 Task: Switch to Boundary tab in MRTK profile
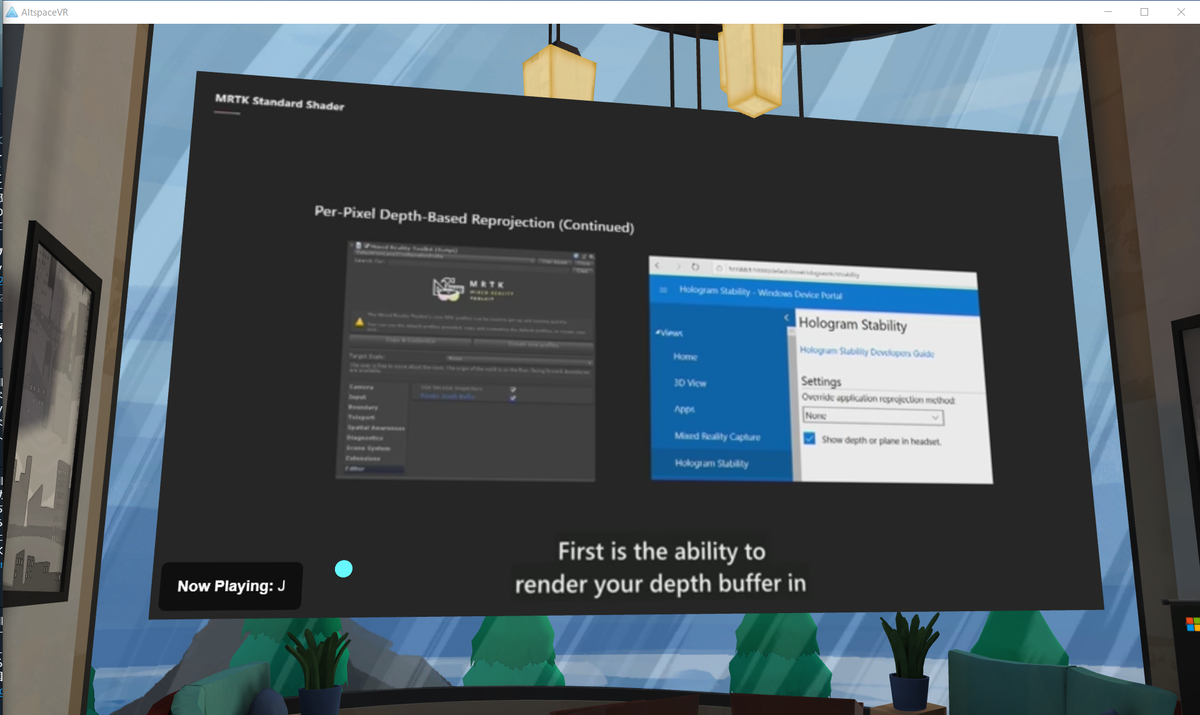pos(363,407)
